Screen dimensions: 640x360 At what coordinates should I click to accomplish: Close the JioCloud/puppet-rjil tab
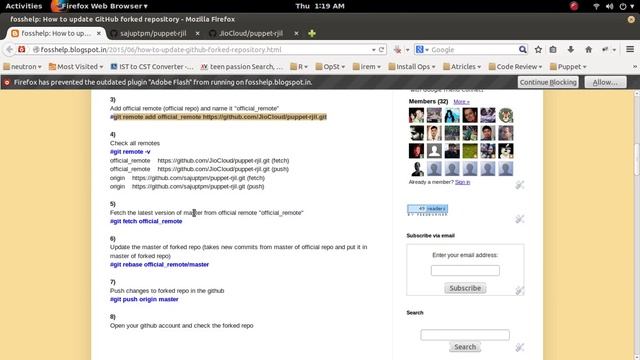tap(296, 33)
